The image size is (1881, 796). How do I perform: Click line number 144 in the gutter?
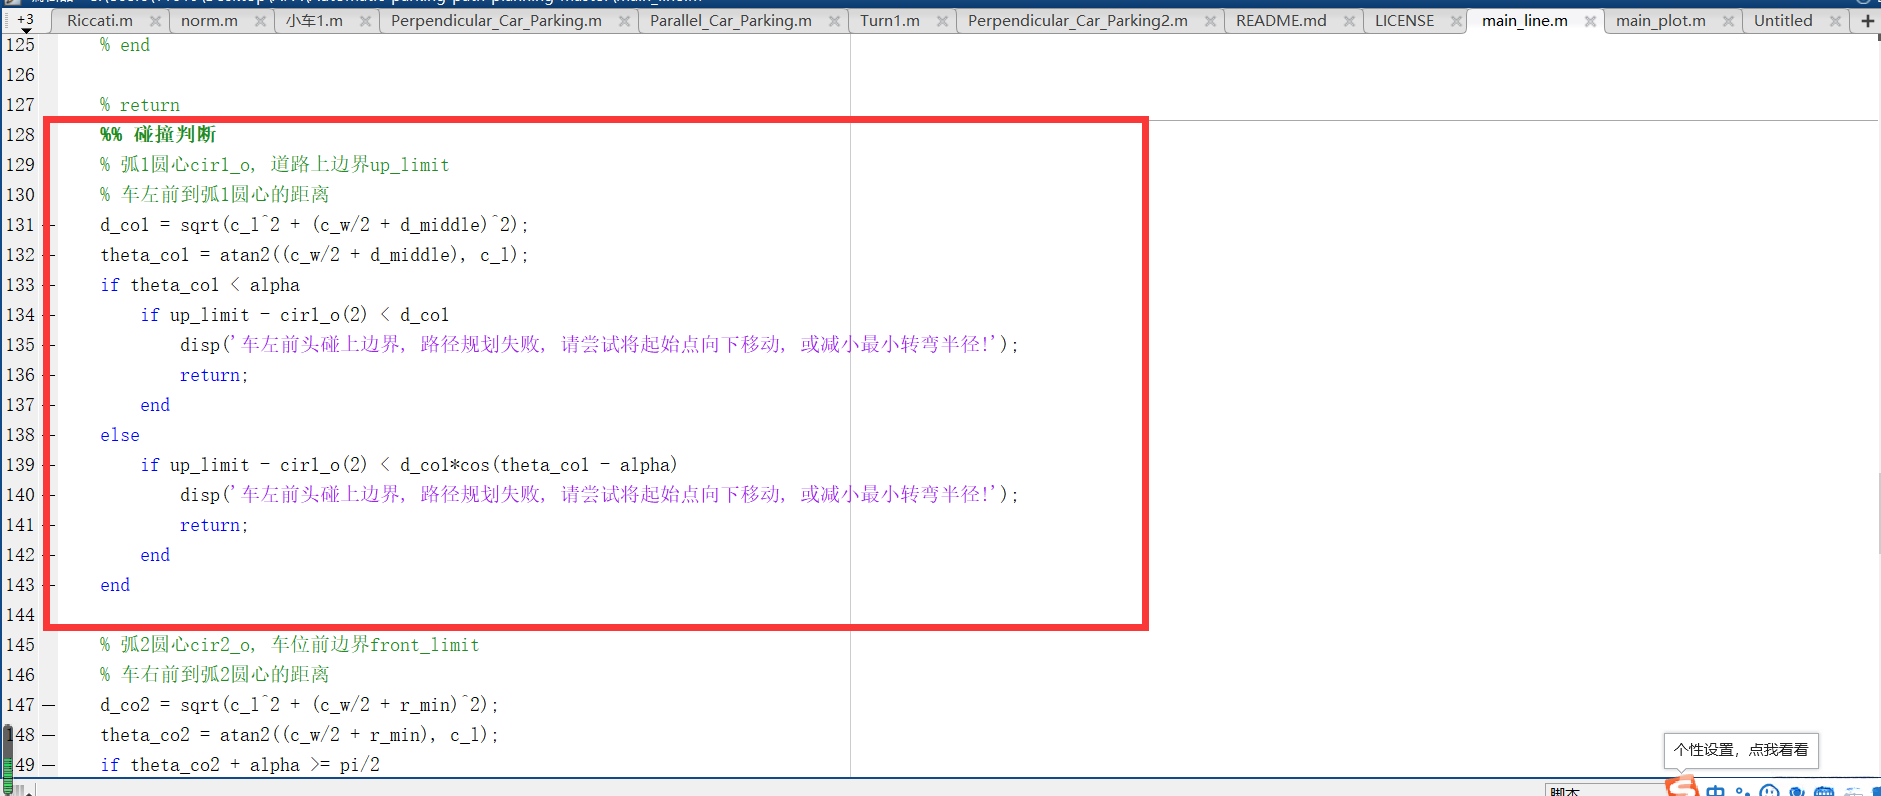20,615
